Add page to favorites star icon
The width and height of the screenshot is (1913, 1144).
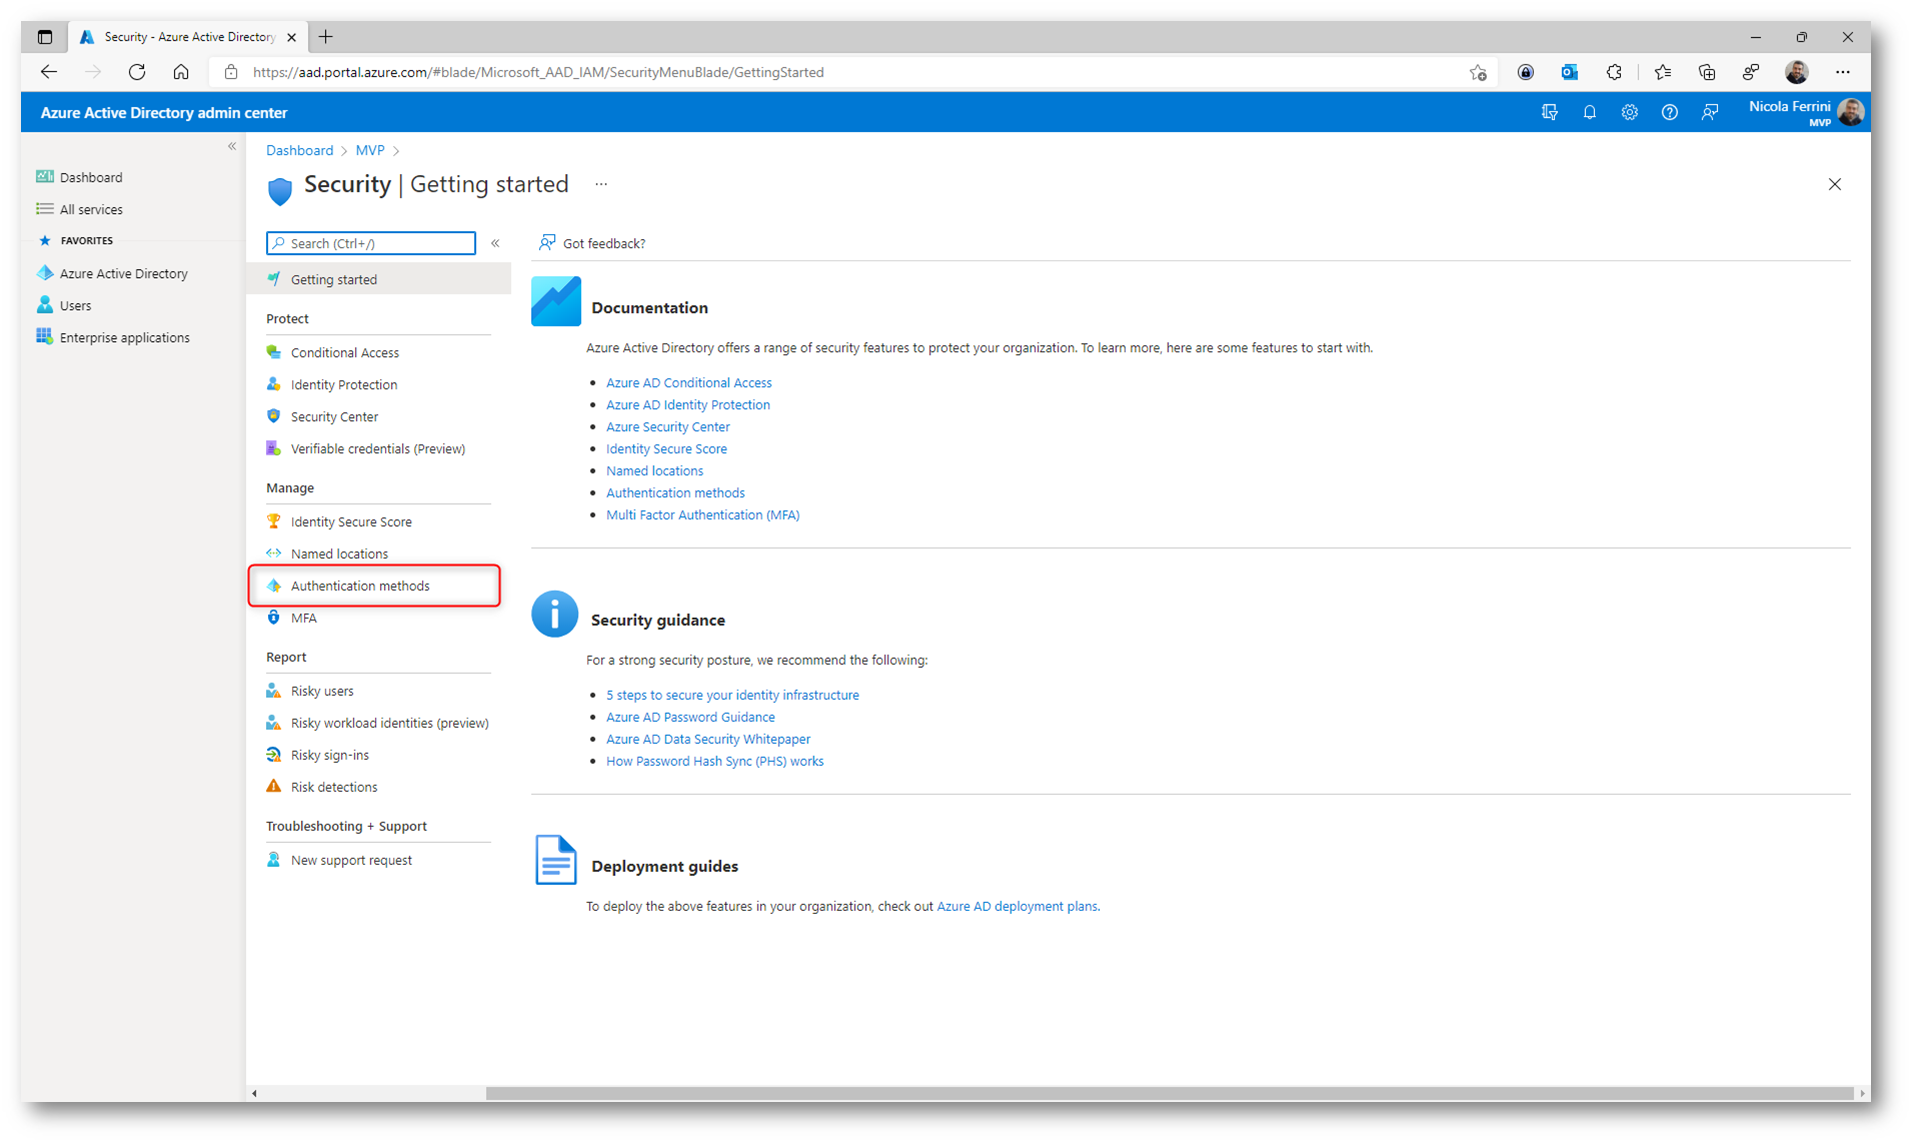pyautogui.click(x=1477, y=72)
